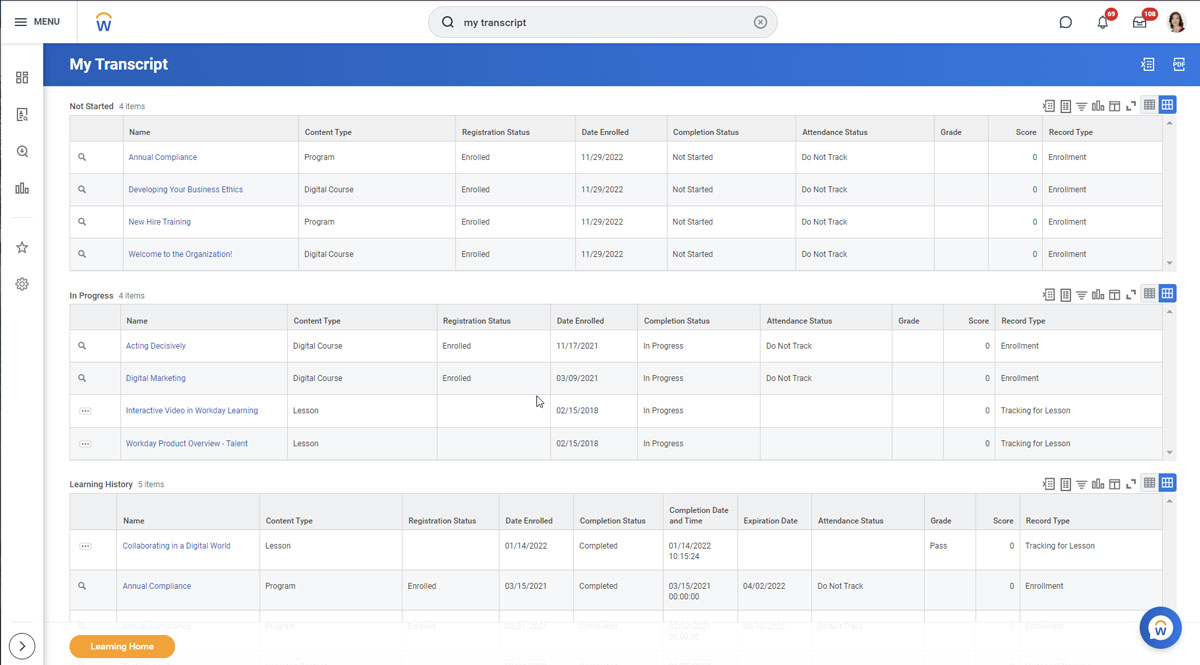Export My Transcript page to PDF

1178,64
